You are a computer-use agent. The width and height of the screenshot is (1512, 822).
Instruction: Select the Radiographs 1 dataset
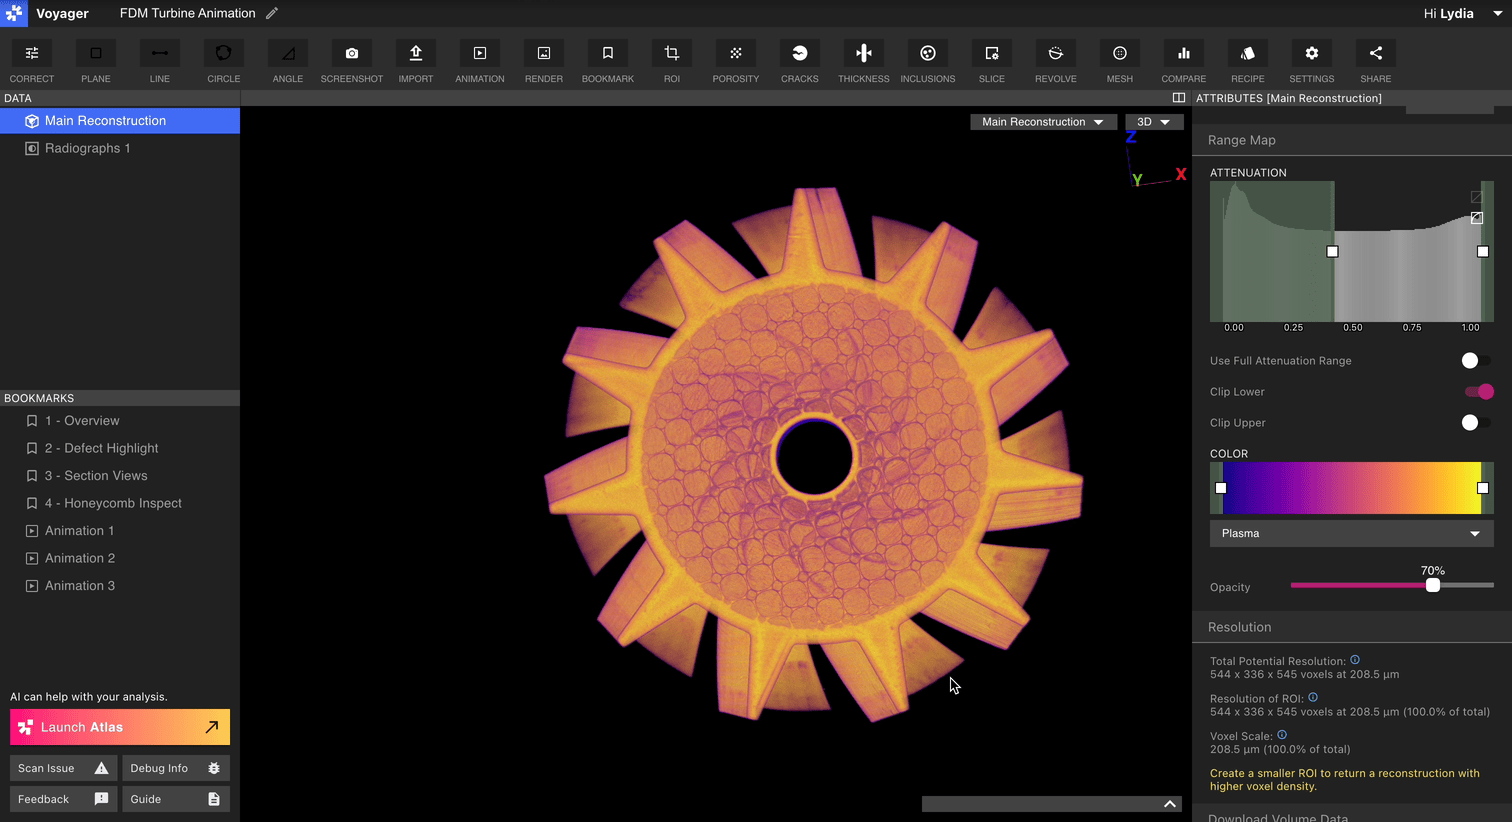(x=89, y=147)
